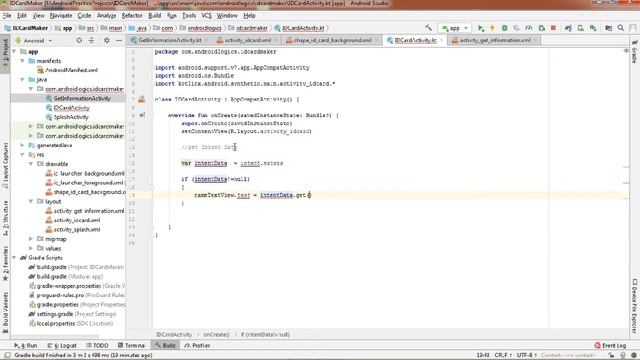
Task: Select activity_splash.xml in layout folder
Action: (73, 229)
